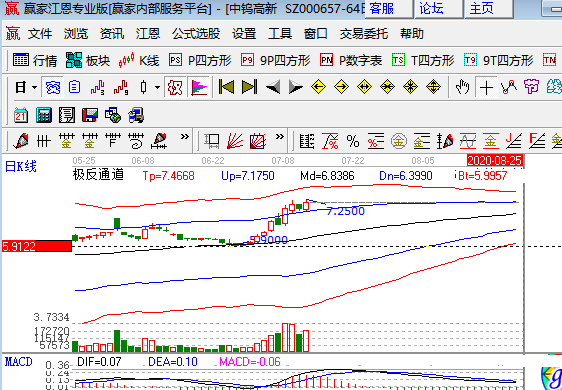Click the yellow left-arrow diamond icon
The image size is (562, 390).
318,87
